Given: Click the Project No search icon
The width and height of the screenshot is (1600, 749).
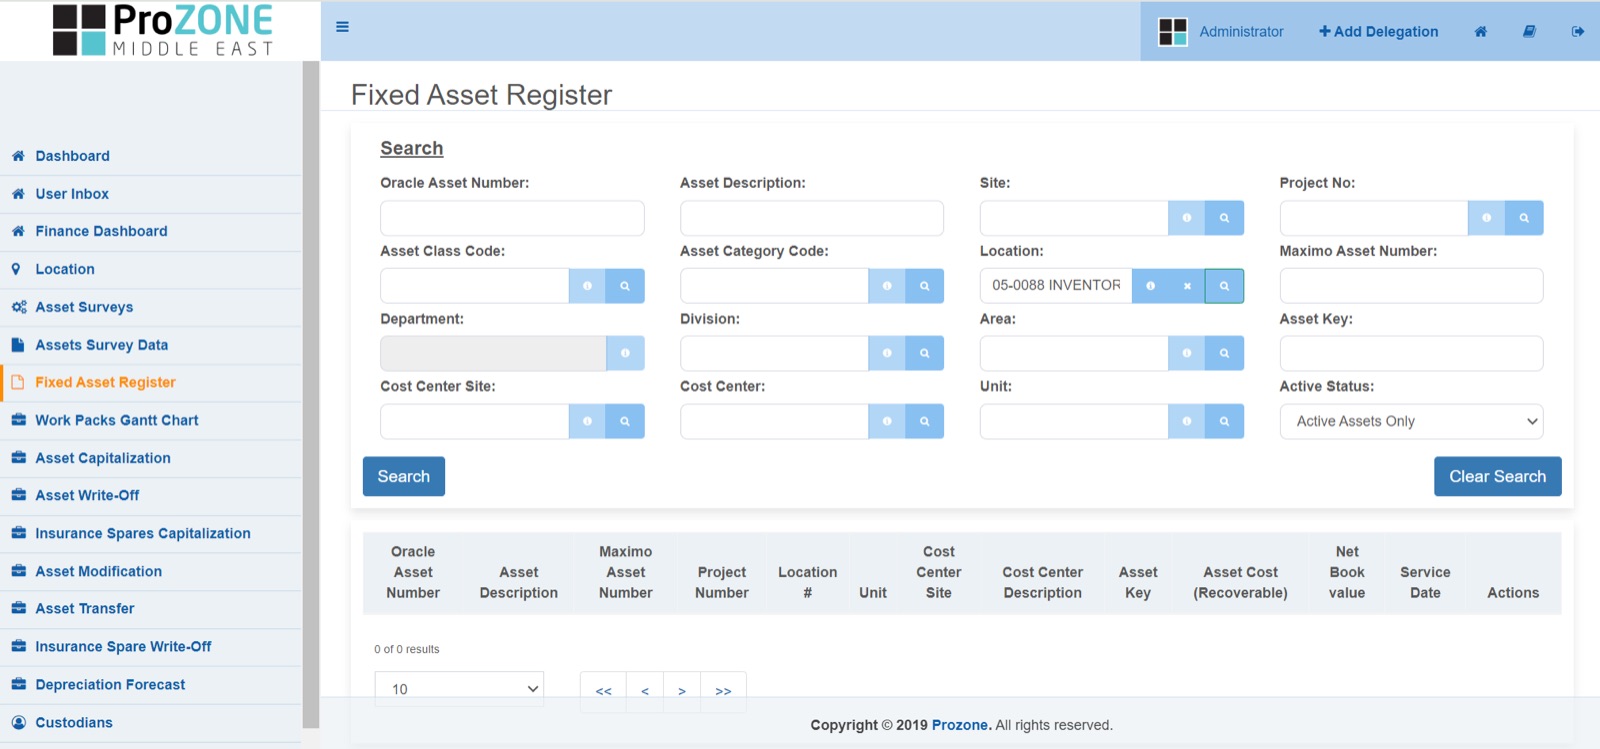Looking at the screenshot, I should pos(1524,218).
